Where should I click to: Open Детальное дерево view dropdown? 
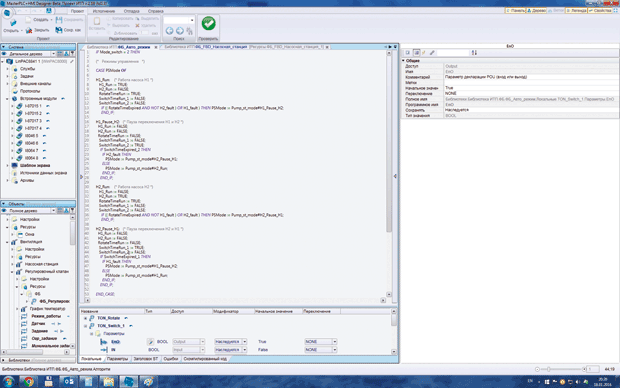(53, 54)
